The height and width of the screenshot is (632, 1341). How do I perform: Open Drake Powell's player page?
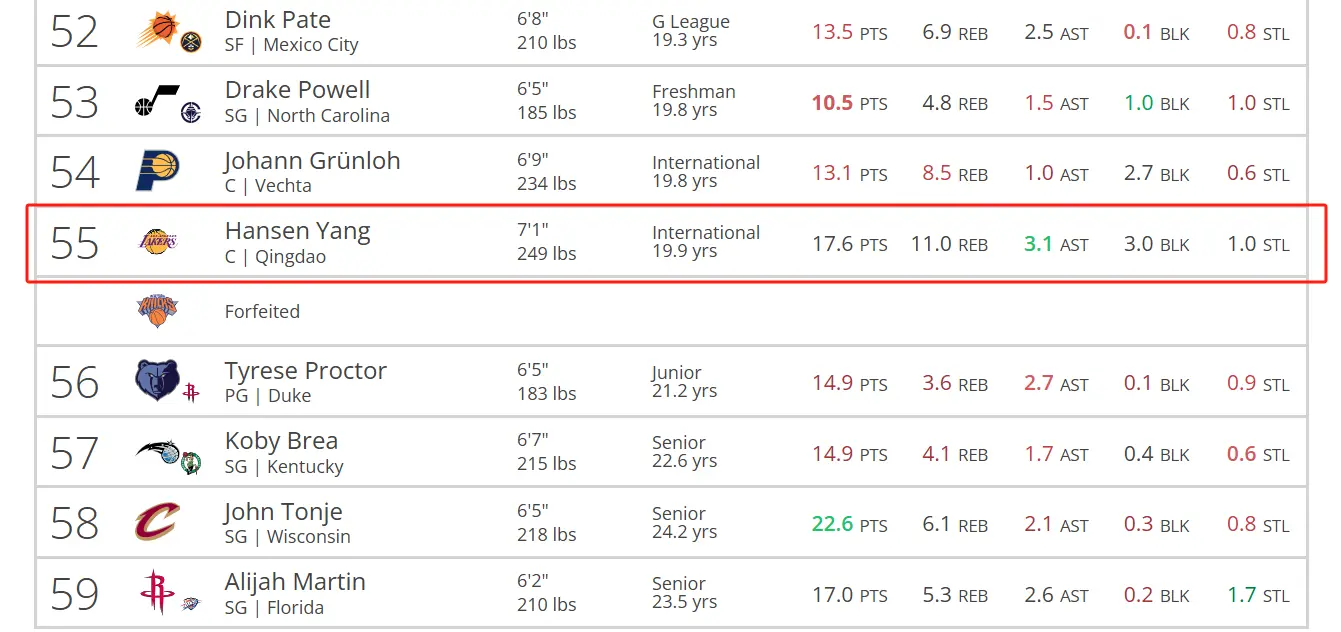click(x=298, y=89)
